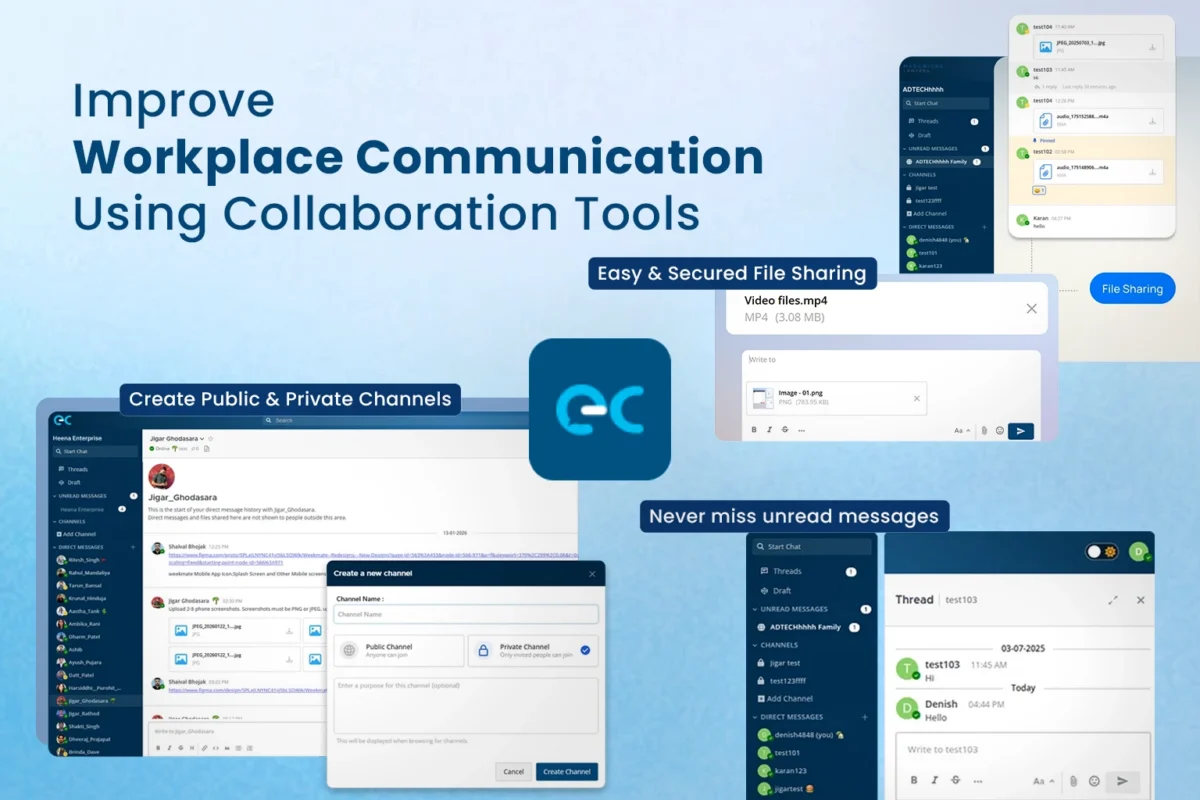Select Private Channel option in create channel dialog
This screenshot has height=800, width=1200.
click(x=533, y=650)
